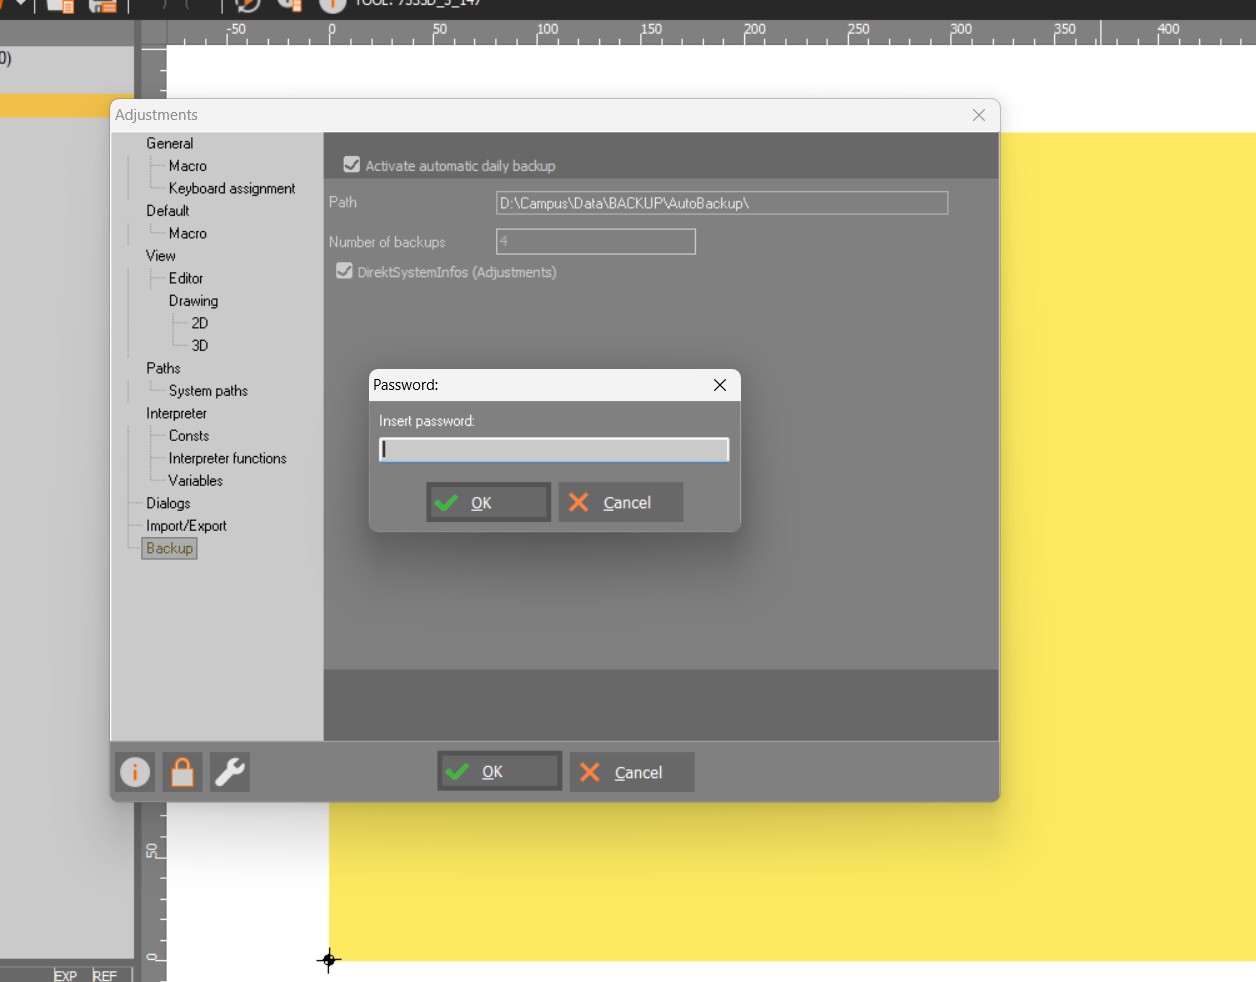1256x982 pixels.
Task: Toggle Activate automatic daily backup checkbox
Action: pyautogui.click(x=352, y=165)
